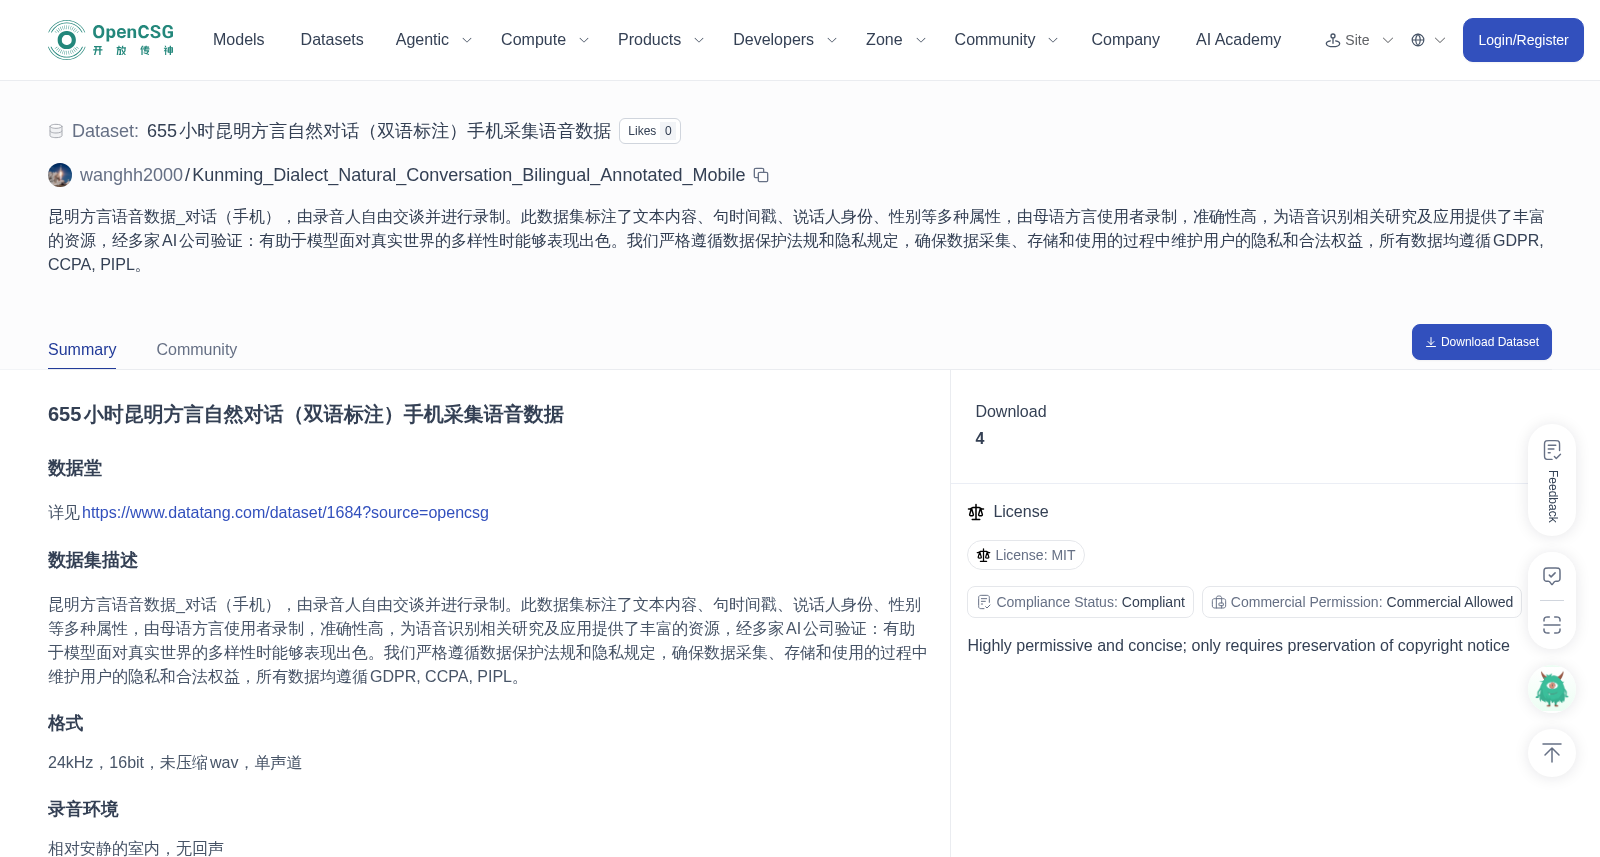The image size is (1600, 857).
Task: Copy the dataset path with the copy icon
Action: coord(761,175)
